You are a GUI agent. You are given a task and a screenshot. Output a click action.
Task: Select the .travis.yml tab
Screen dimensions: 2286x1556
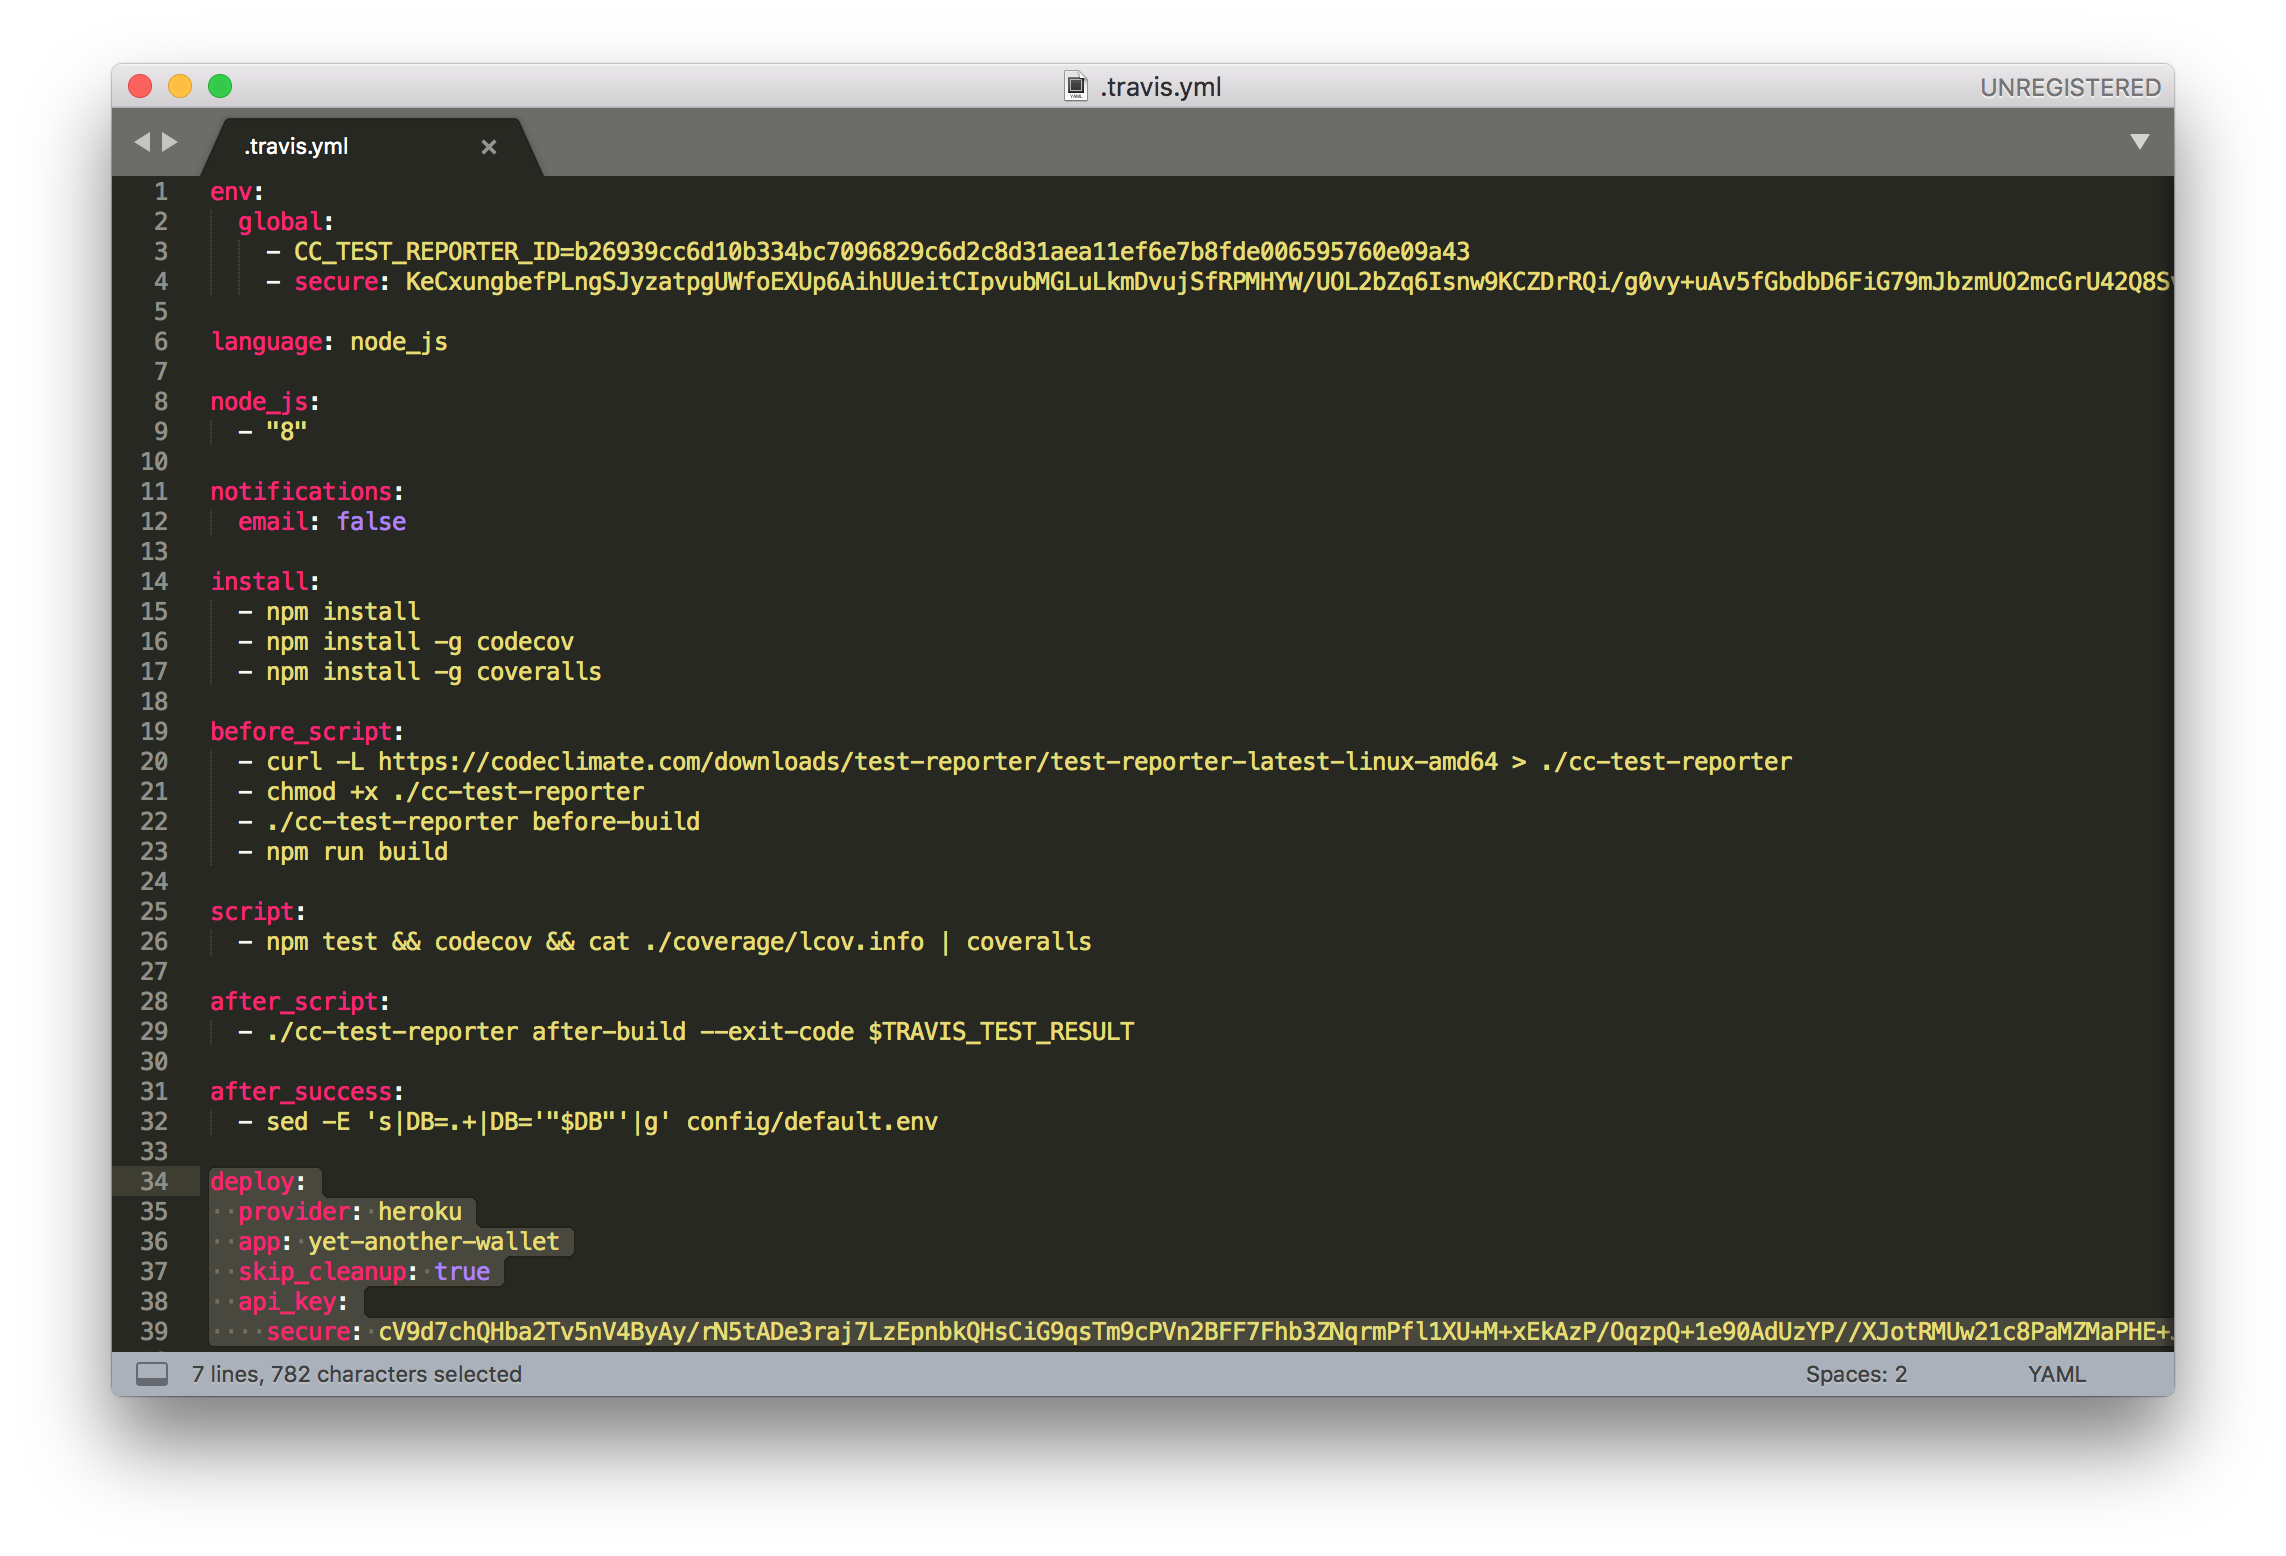point(296,147)
